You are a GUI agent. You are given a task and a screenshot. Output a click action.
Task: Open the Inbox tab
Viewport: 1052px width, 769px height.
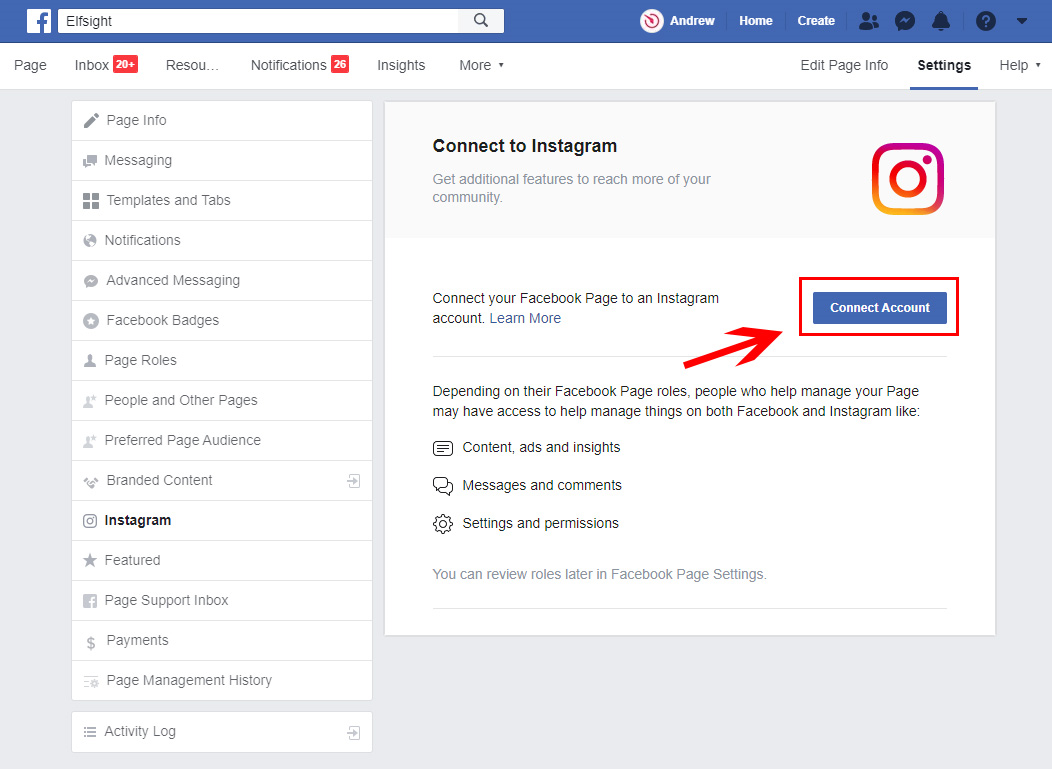[x=106, y=65]
